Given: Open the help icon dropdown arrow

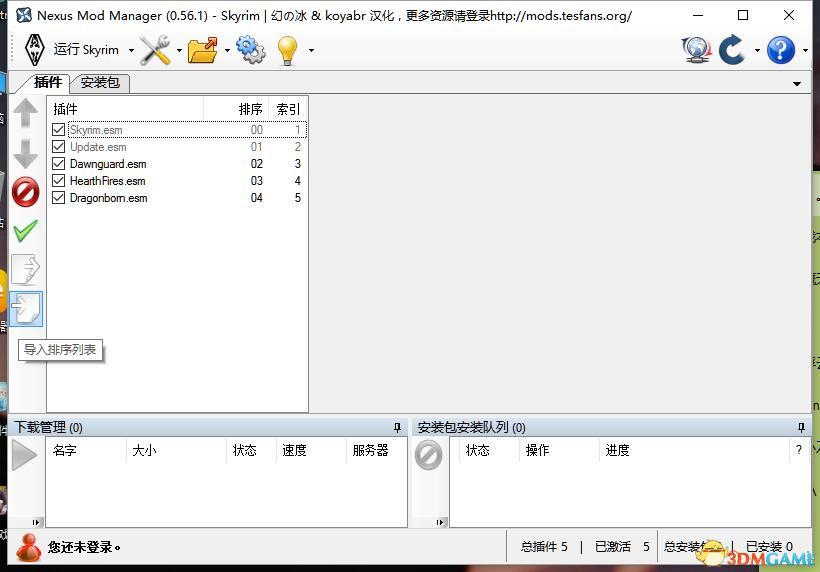Looking at the screenshot, I should click(805, 50).
